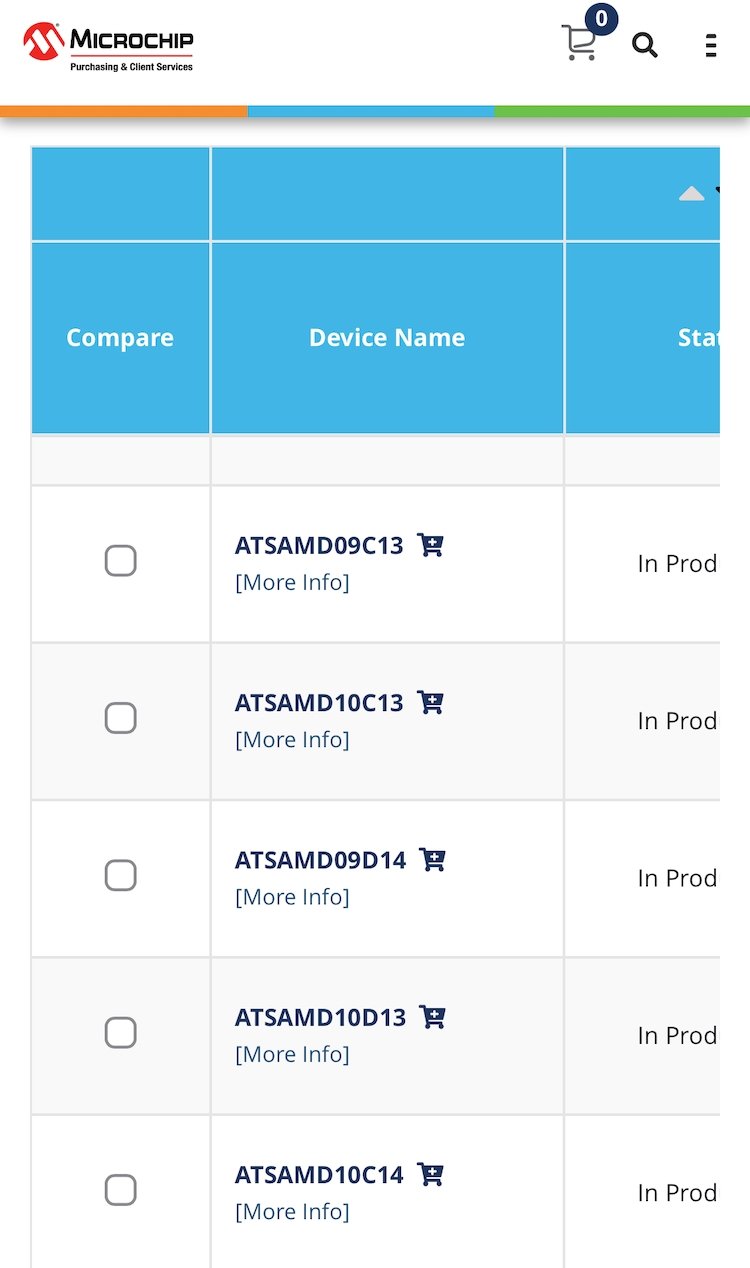750x1268 pixels.
Task: Select ATSAMD10D13 for comparison
Action: click(121, 1032)
